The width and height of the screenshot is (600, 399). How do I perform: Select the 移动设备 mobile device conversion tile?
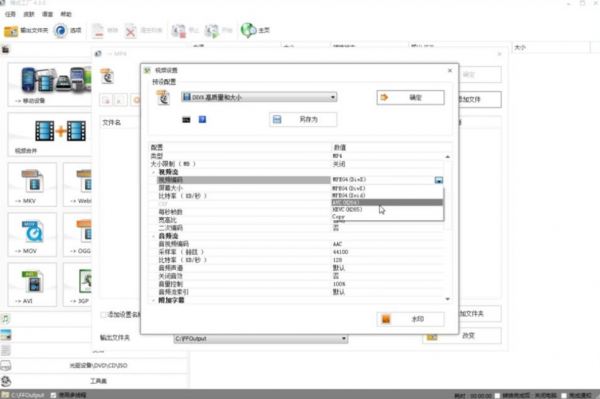pos(50,84)
